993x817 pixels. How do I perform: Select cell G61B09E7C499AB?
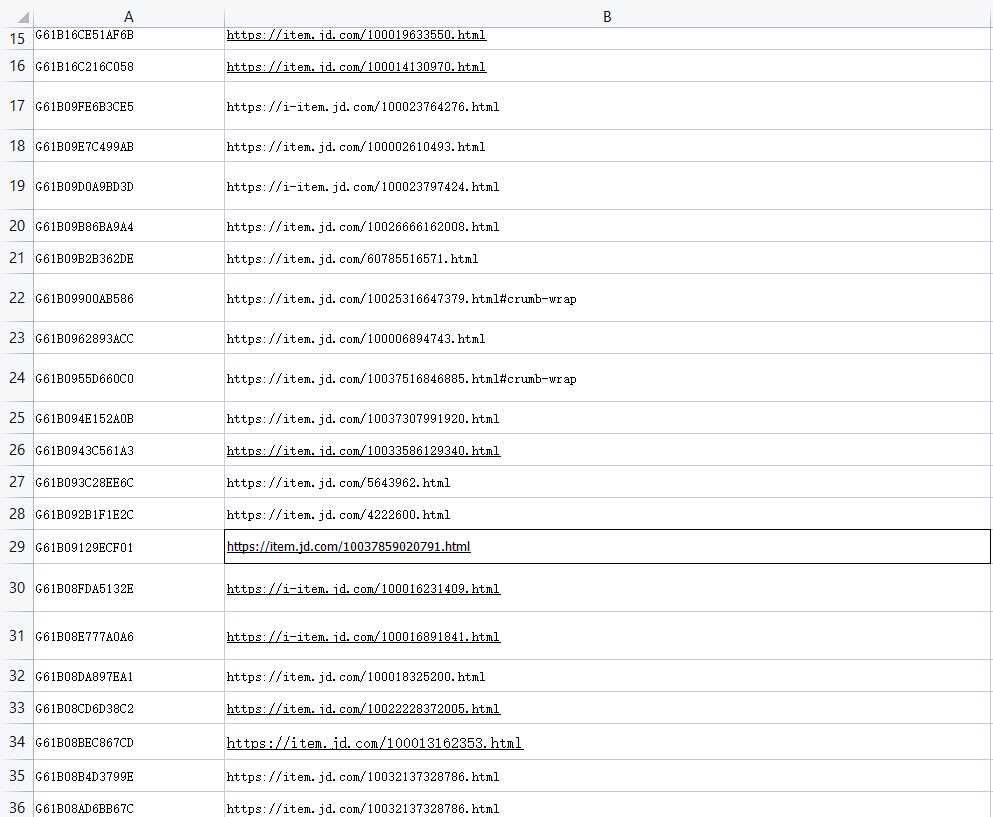[129, 146]
